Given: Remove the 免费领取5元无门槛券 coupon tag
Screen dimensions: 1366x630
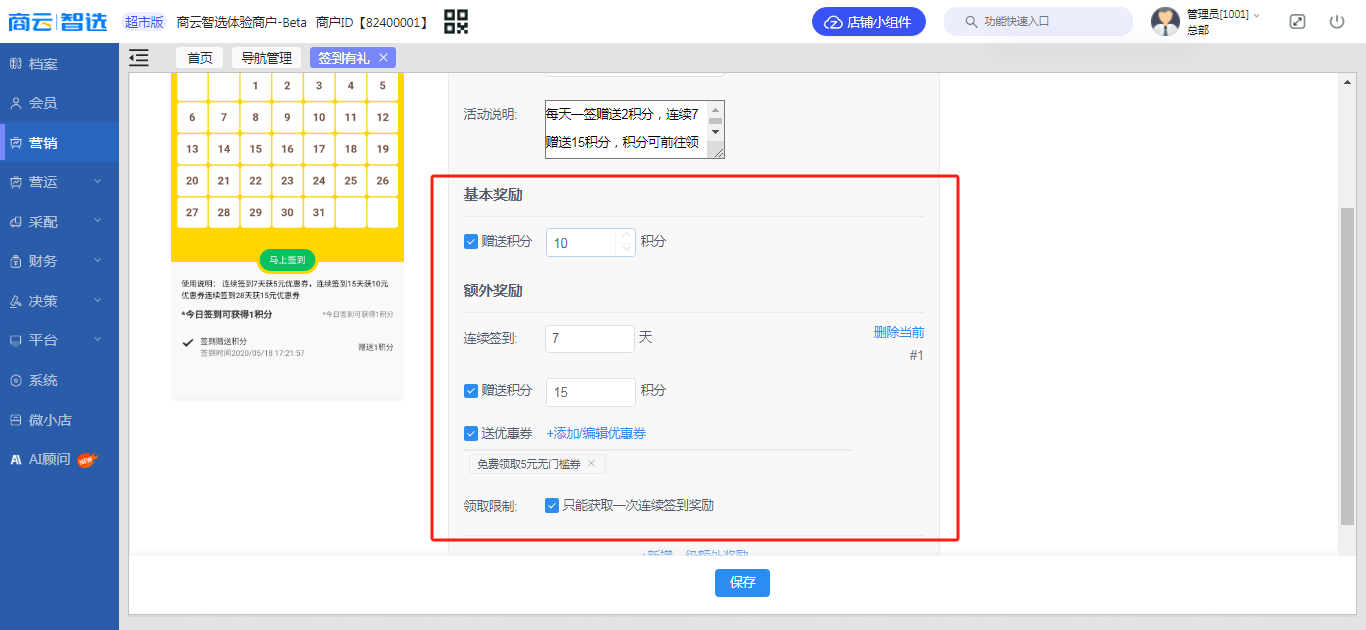Looking at the screenshot, I should point(591,464).
